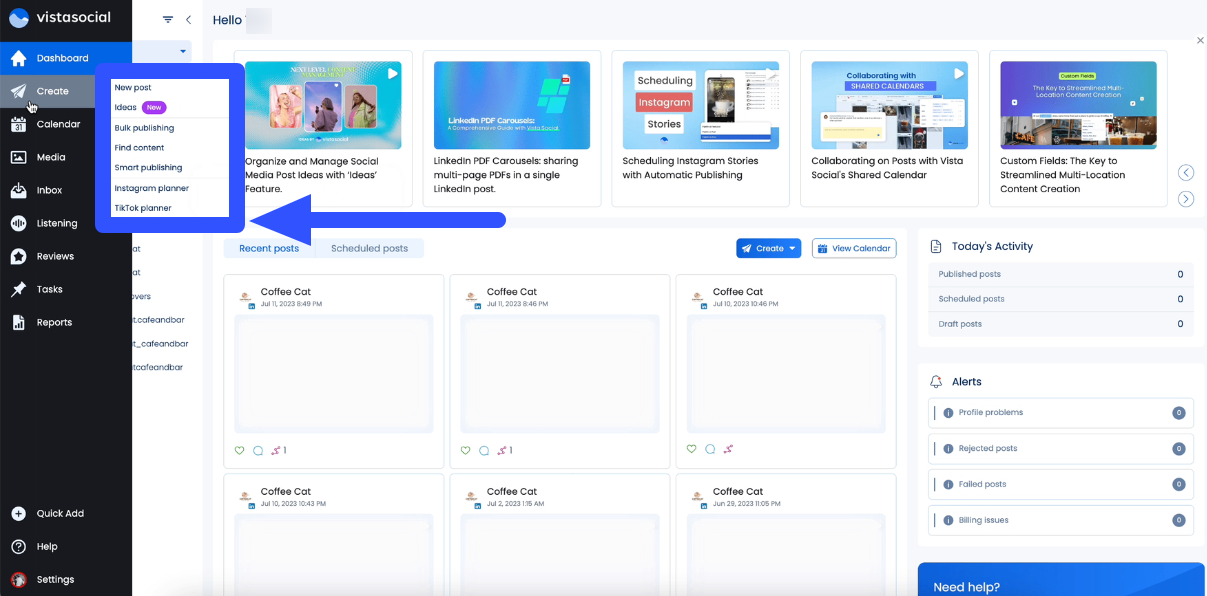
Task: Open the Inbox sidebar icon
Action: (18, 190)
